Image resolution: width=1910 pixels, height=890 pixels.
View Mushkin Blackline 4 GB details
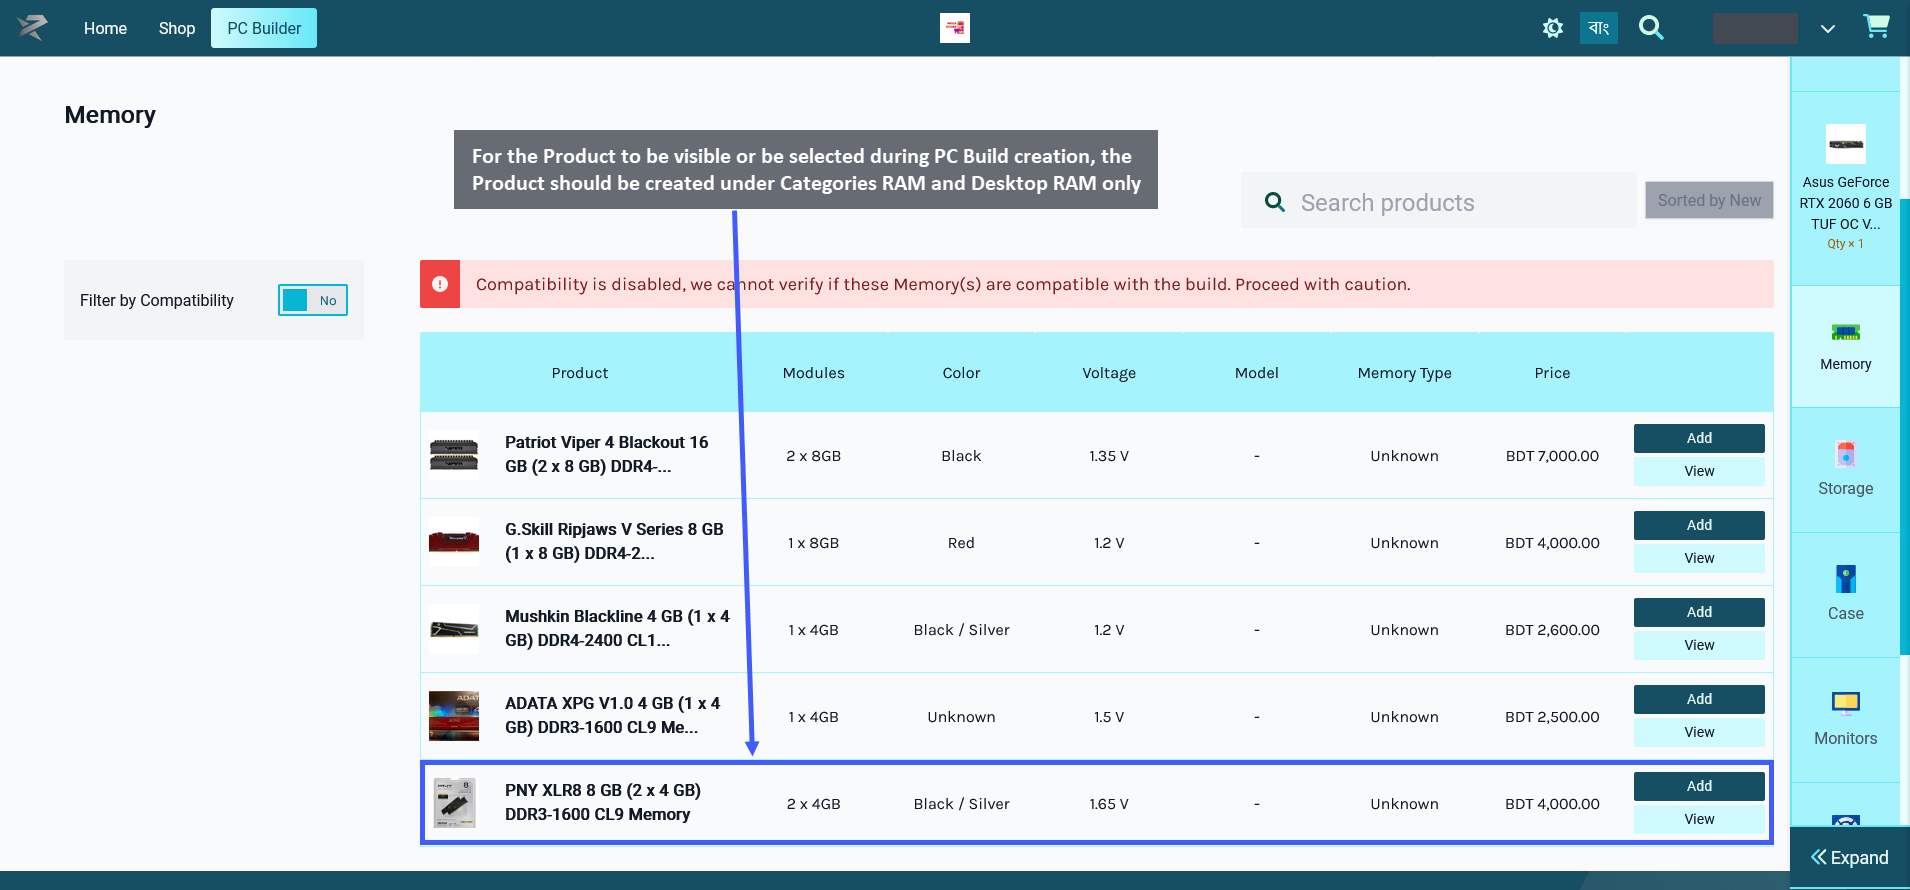click(x=1699, y=645)
